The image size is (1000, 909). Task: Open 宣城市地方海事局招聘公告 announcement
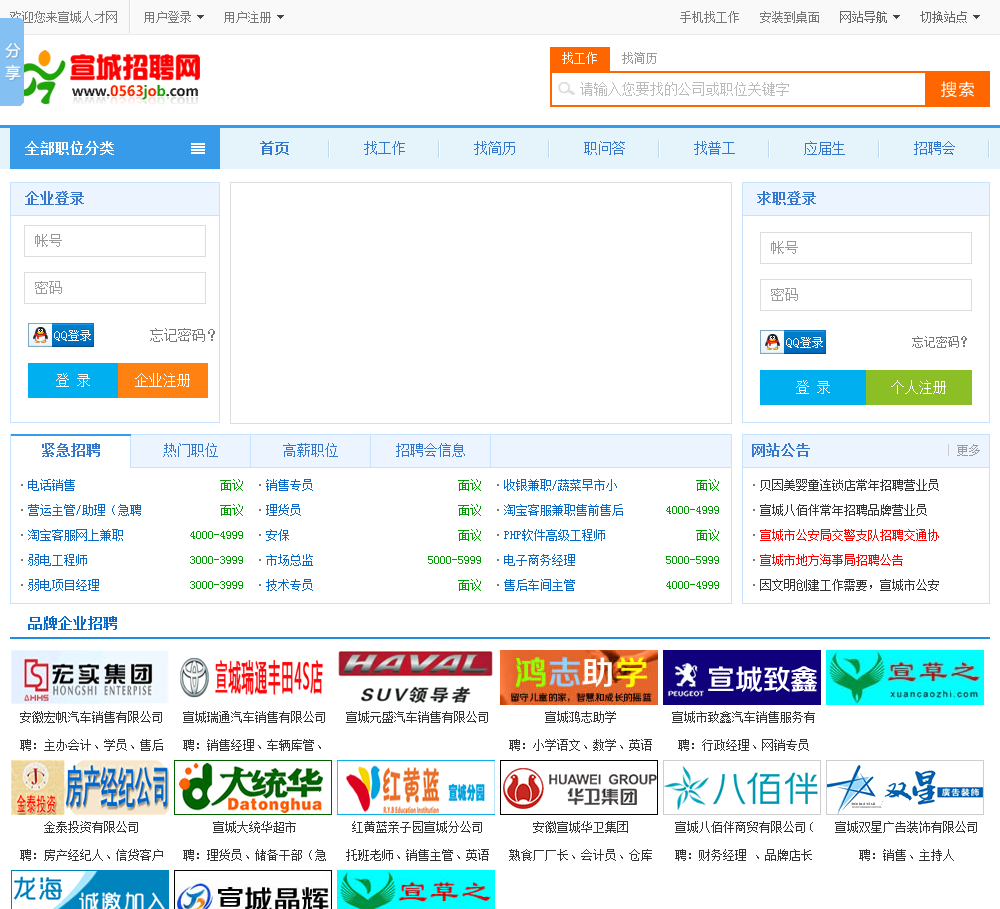pyautogui.click(x=831, y=560)
